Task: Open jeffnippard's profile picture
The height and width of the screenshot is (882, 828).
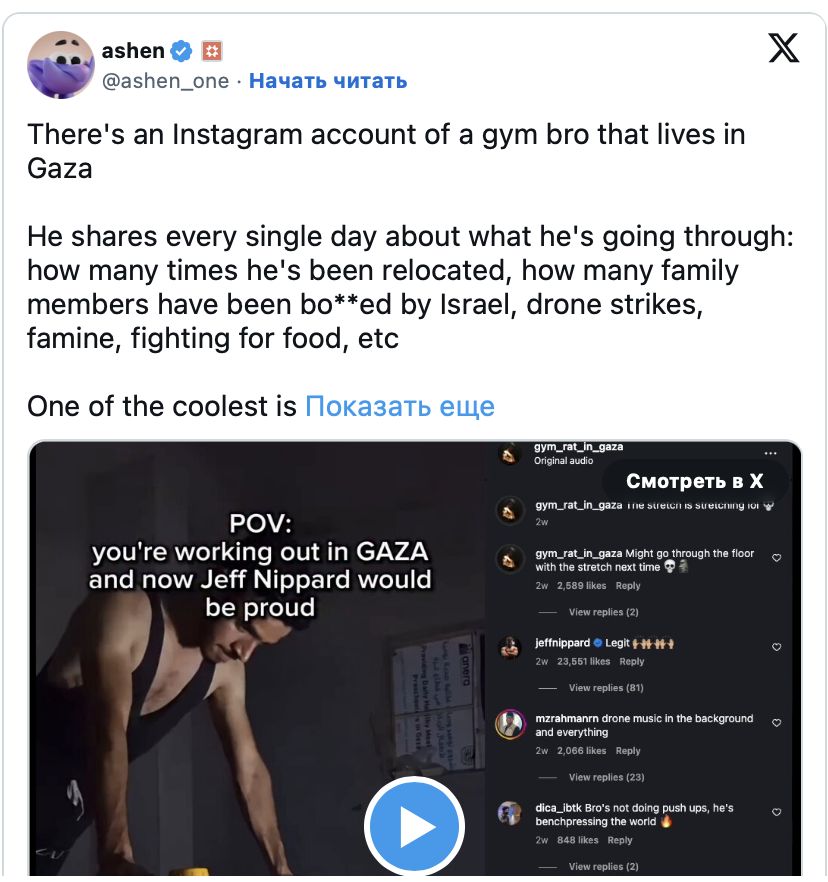Action: tap(511, 648)
